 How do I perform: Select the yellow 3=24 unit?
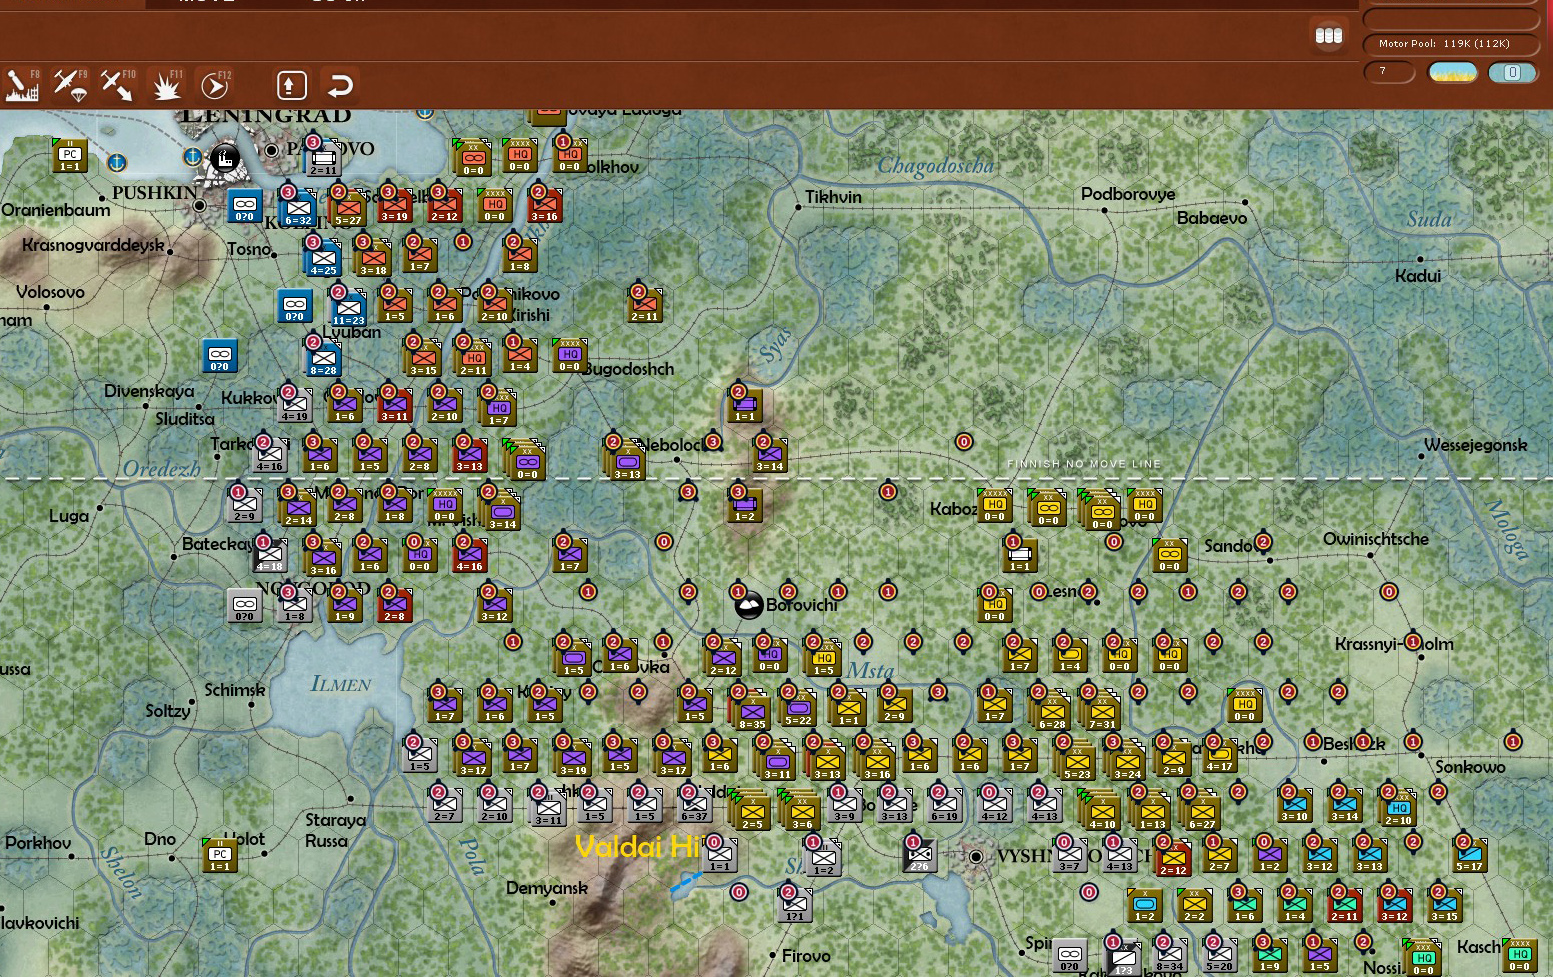click(1126, 759)
